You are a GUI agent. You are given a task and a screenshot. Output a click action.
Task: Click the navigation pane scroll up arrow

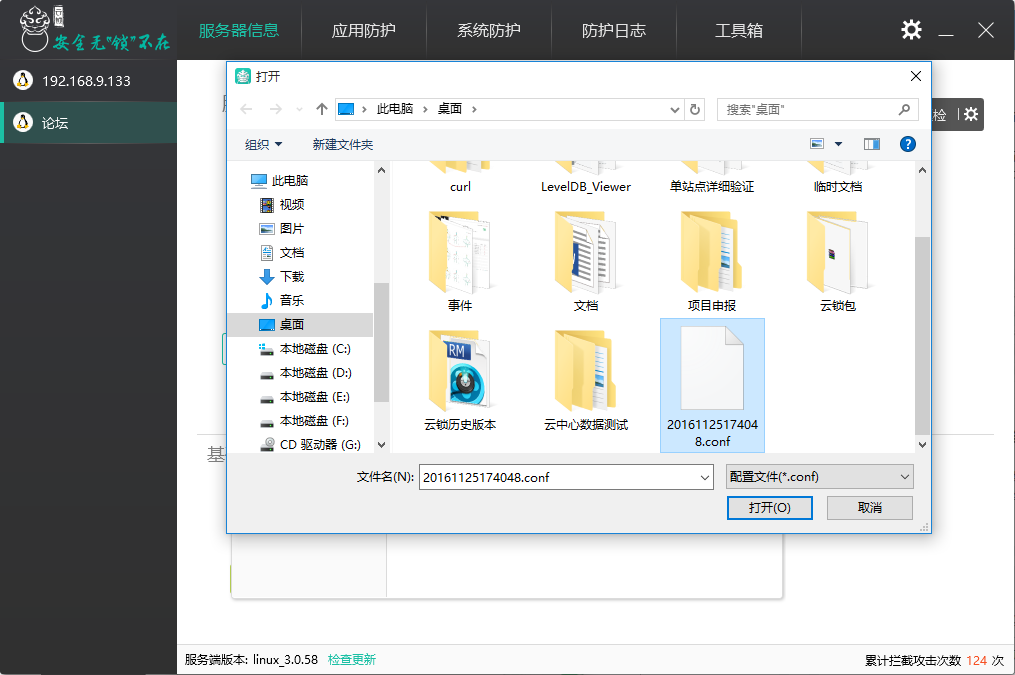[x=381, y=170]
